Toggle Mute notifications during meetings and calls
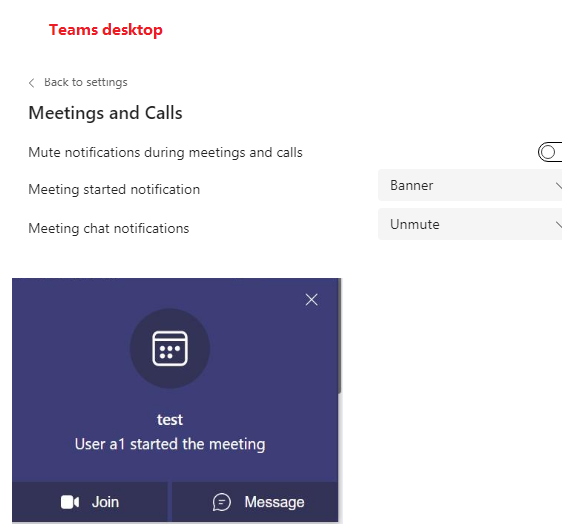575x526 pixels. click(x=550, y=152)
